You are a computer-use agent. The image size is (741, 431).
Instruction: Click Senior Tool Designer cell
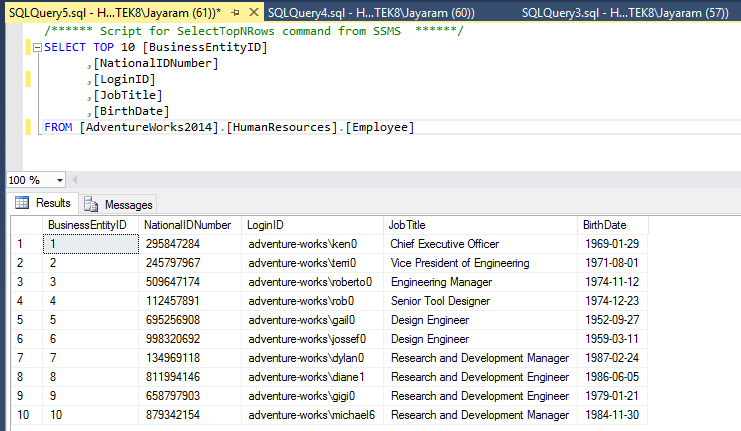coord(480,301)
